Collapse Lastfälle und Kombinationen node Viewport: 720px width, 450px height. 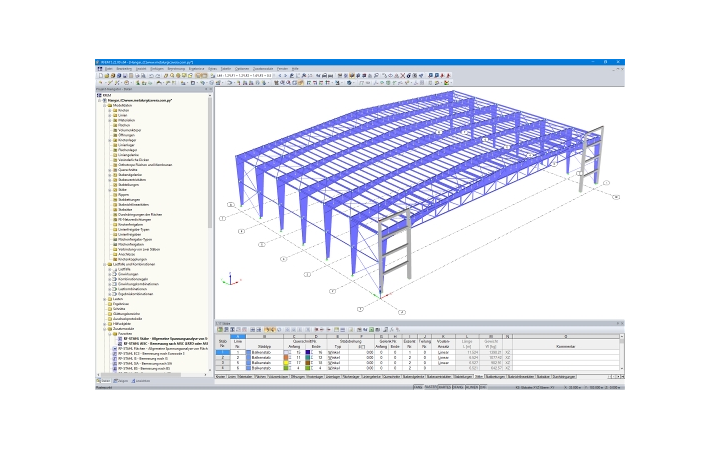point(105,264)
